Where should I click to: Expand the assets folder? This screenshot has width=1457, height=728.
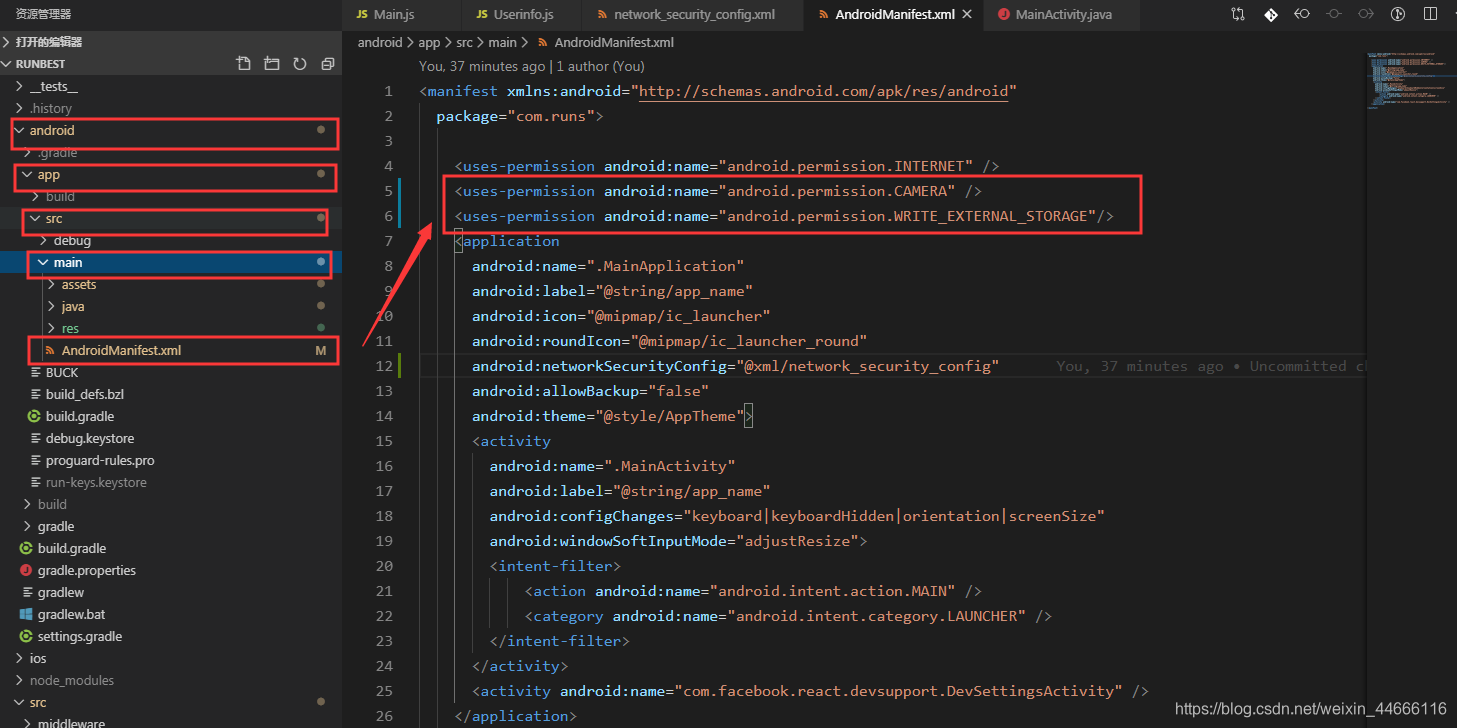tap(51, 284)
